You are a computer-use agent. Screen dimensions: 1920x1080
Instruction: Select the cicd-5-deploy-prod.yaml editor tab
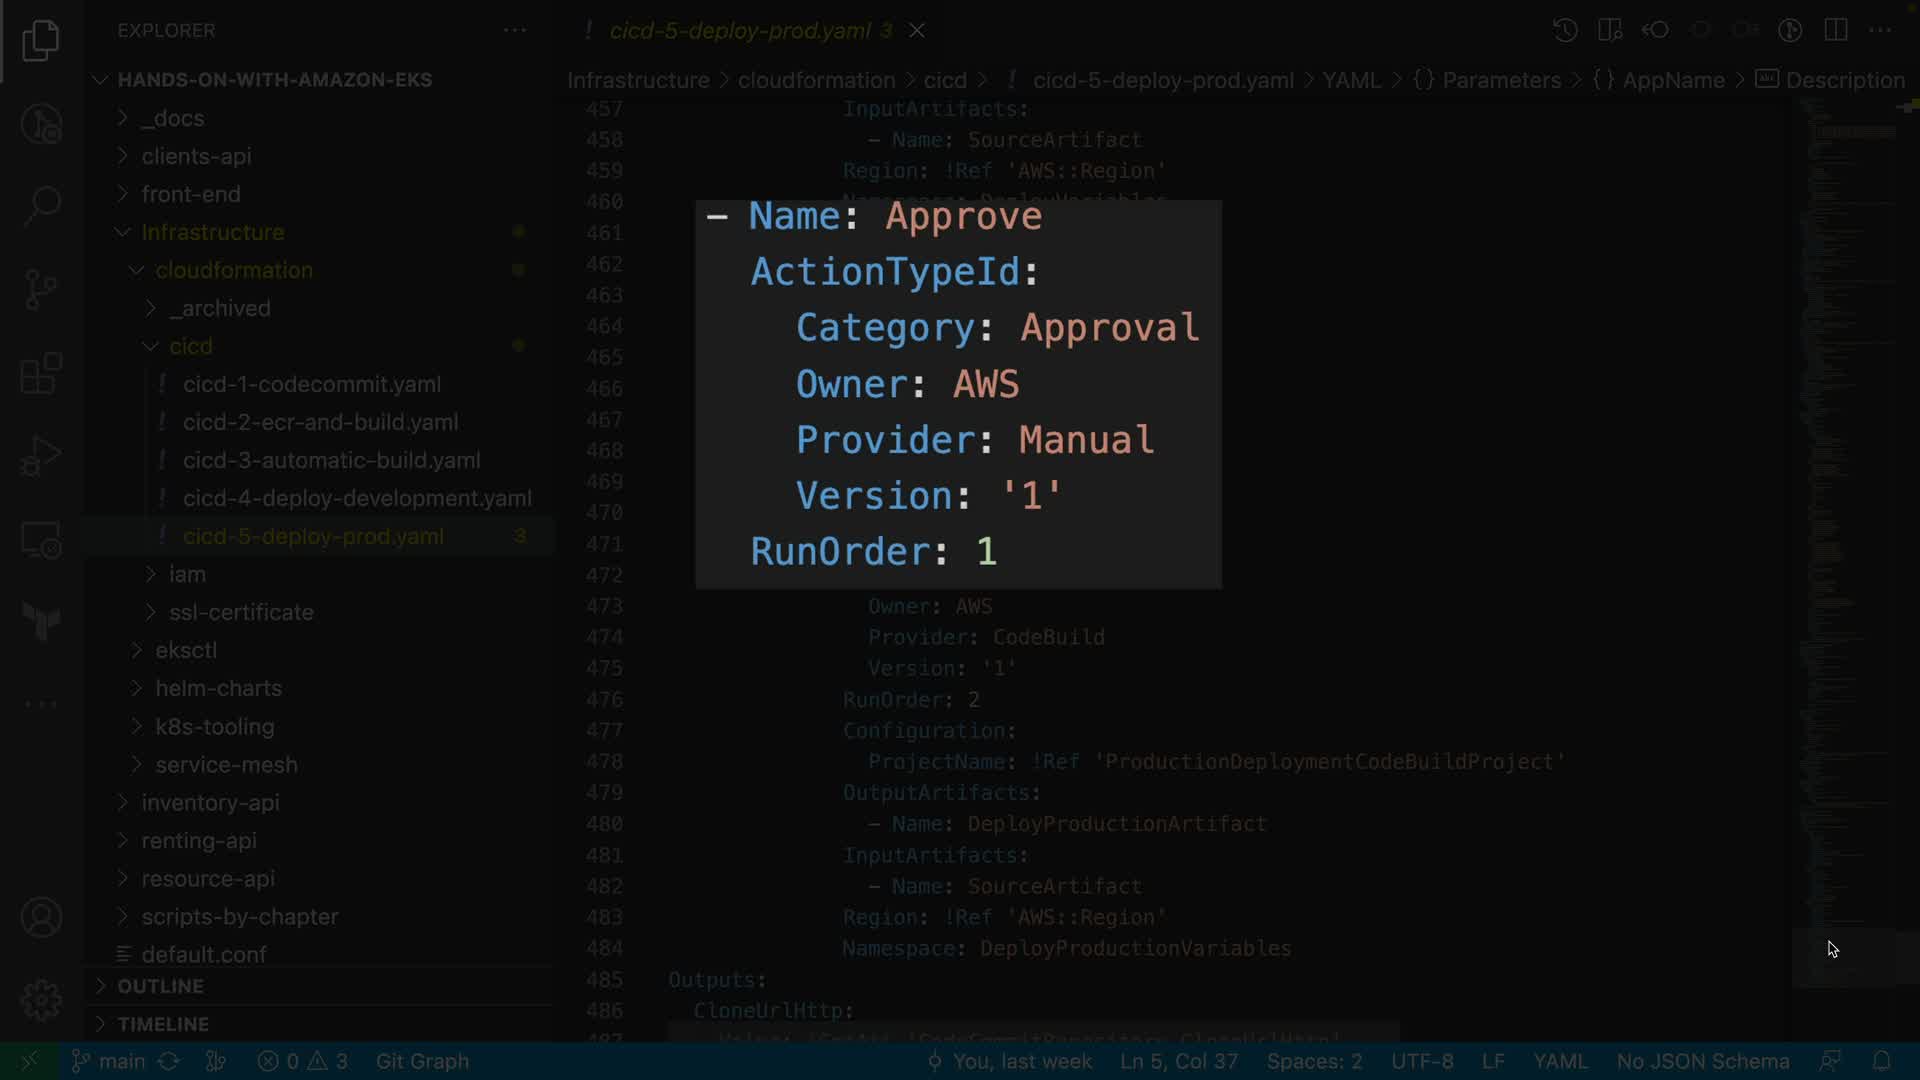click(740, 31)
